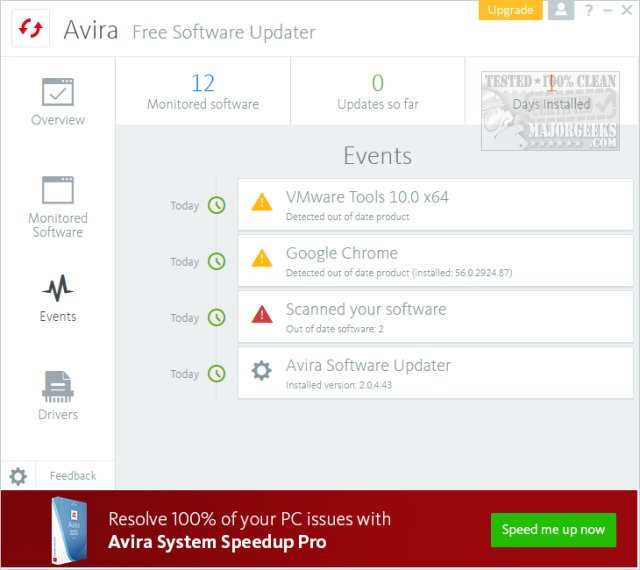Click Today label next to Scanned your software
The height and width of the screenshot is (570, 640).
click(x=184, y=318)
